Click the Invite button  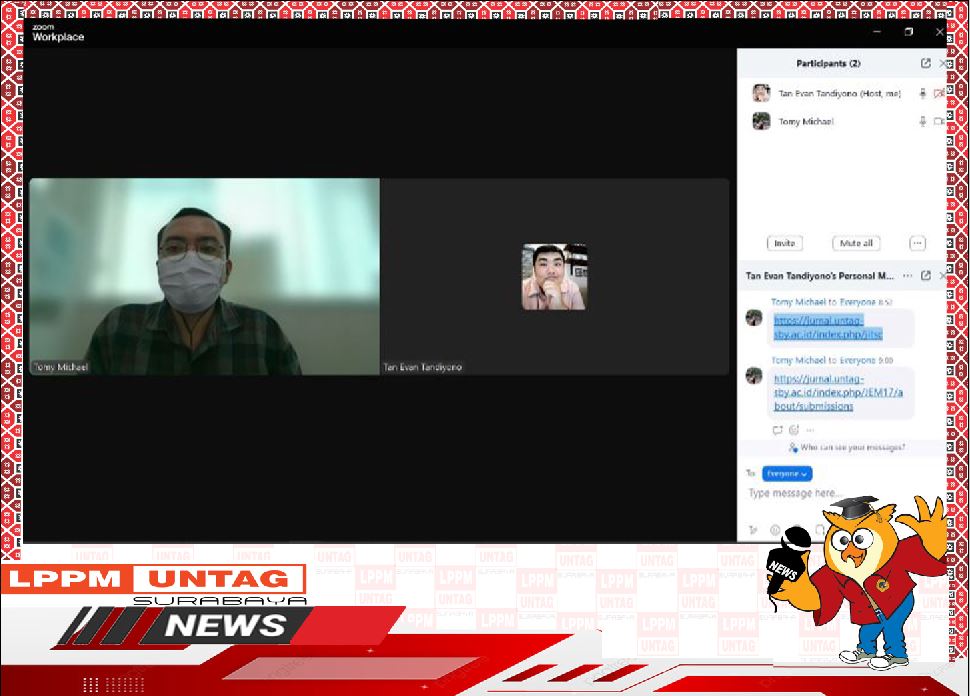pyautogui.click(x=784, y=243)
